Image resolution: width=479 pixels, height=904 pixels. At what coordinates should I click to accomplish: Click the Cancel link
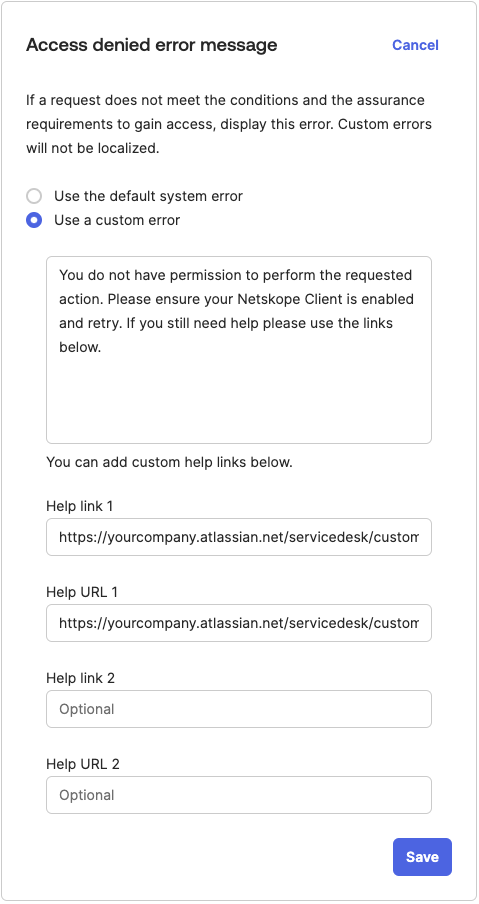[415, 45]
